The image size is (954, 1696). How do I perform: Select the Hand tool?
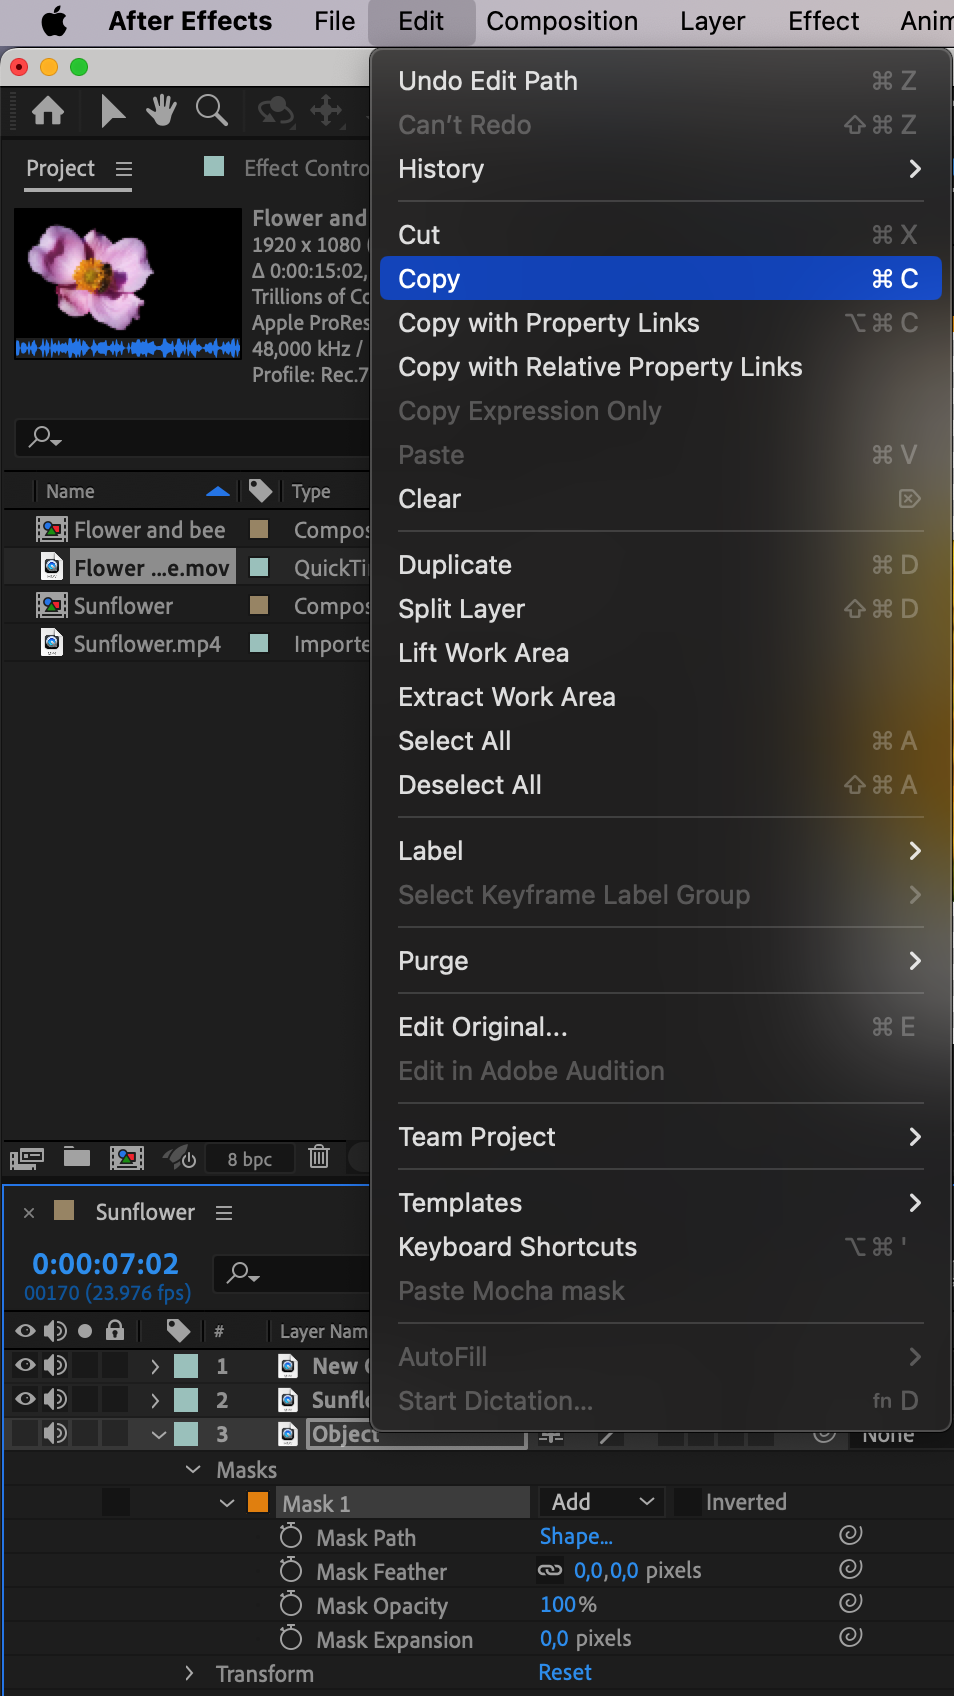(x=161, y=111)
